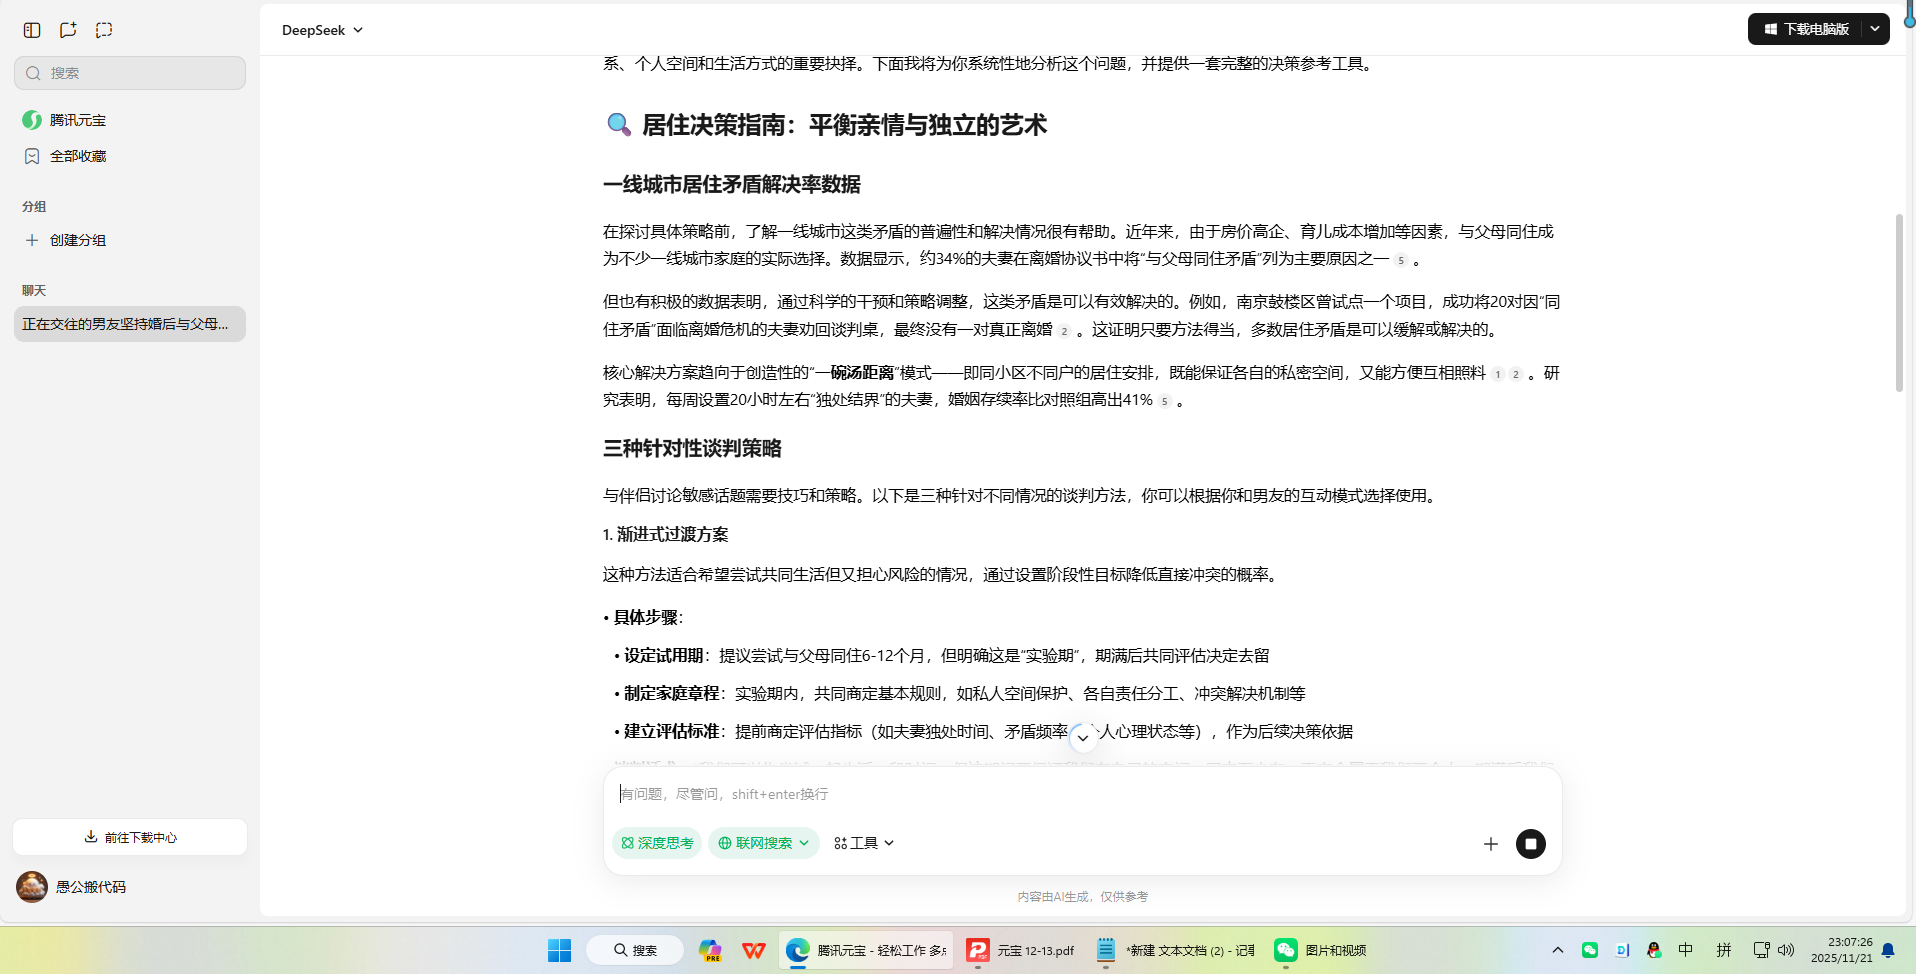Collapse the left sidebar panel
The width and height of the screenshot is (1916, 974).
click(x=31, y=29)
